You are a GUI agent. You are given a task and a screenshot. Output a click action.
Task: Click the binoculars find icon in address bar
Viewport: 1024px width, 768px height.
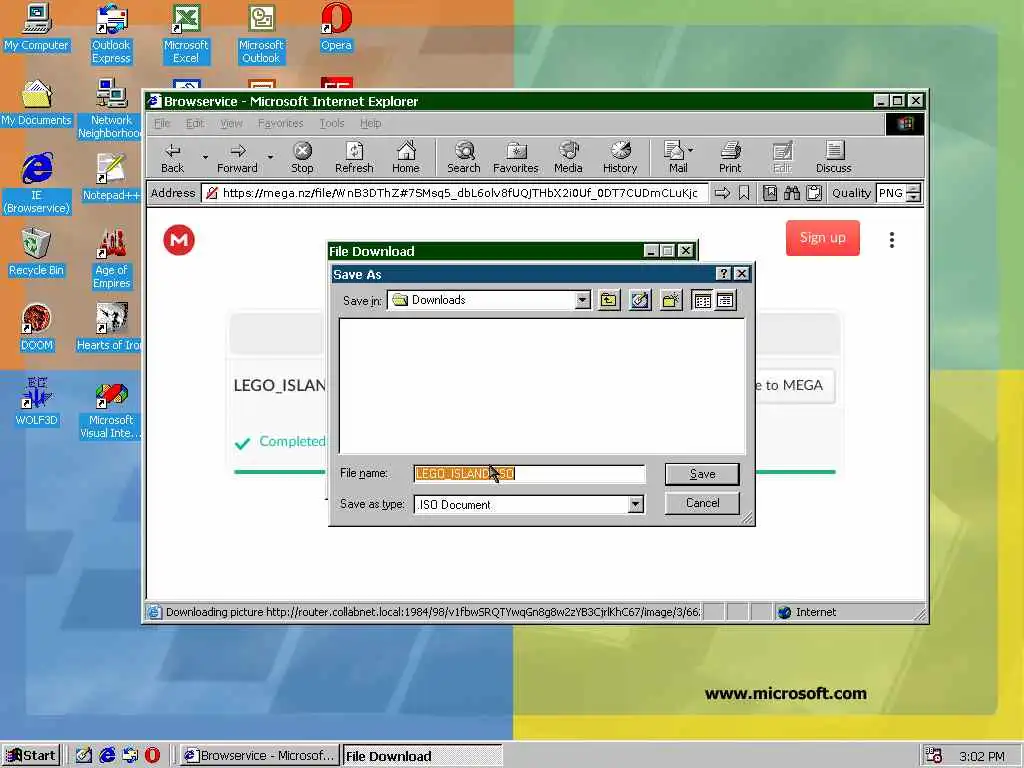(792, 193)
